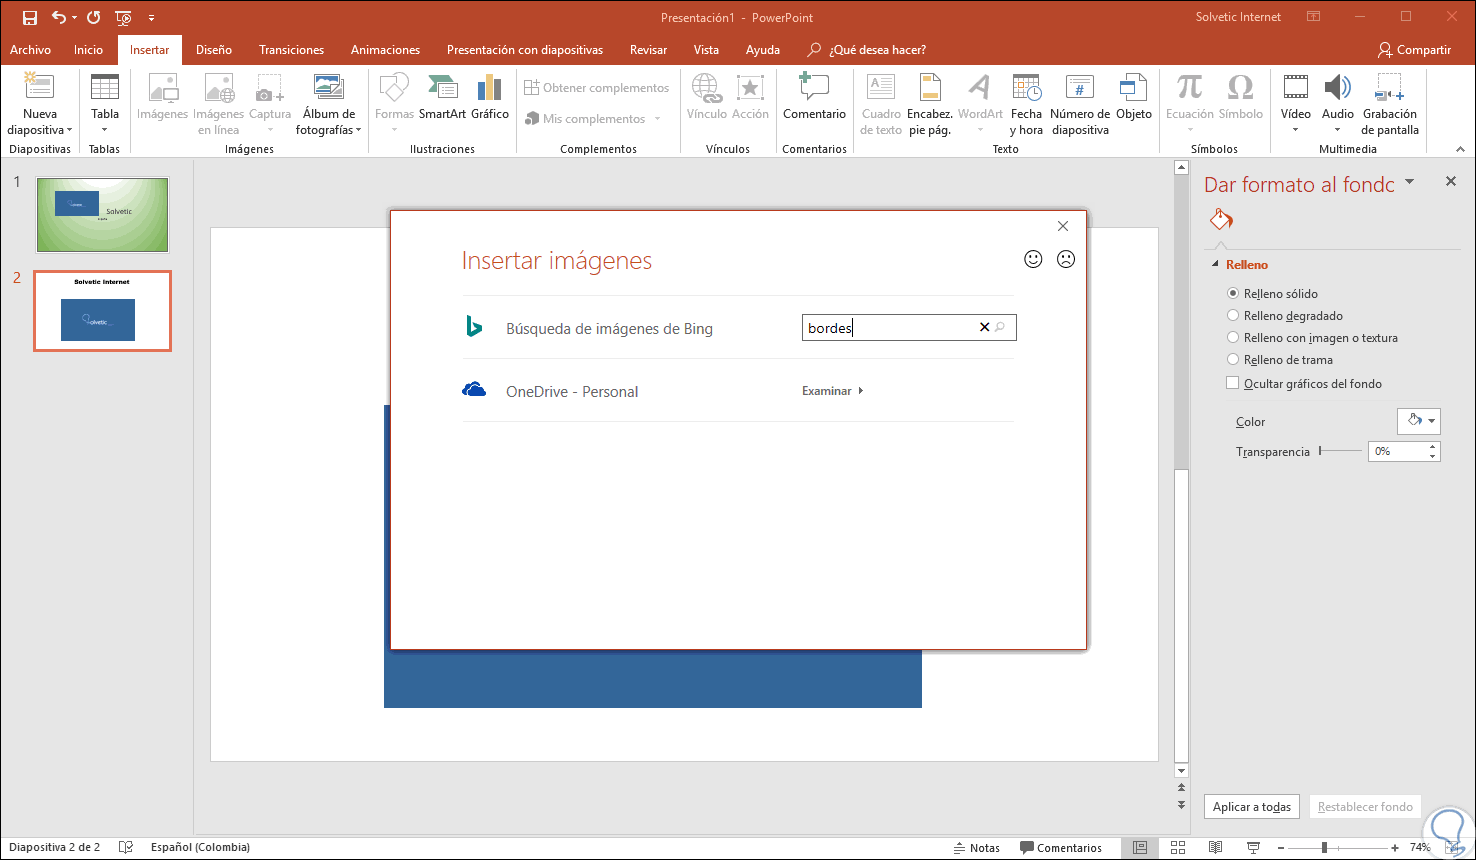The image size is (1476, 860).
Task: Click the Repeat action icon in the title bar
Action: click(94, 18)
